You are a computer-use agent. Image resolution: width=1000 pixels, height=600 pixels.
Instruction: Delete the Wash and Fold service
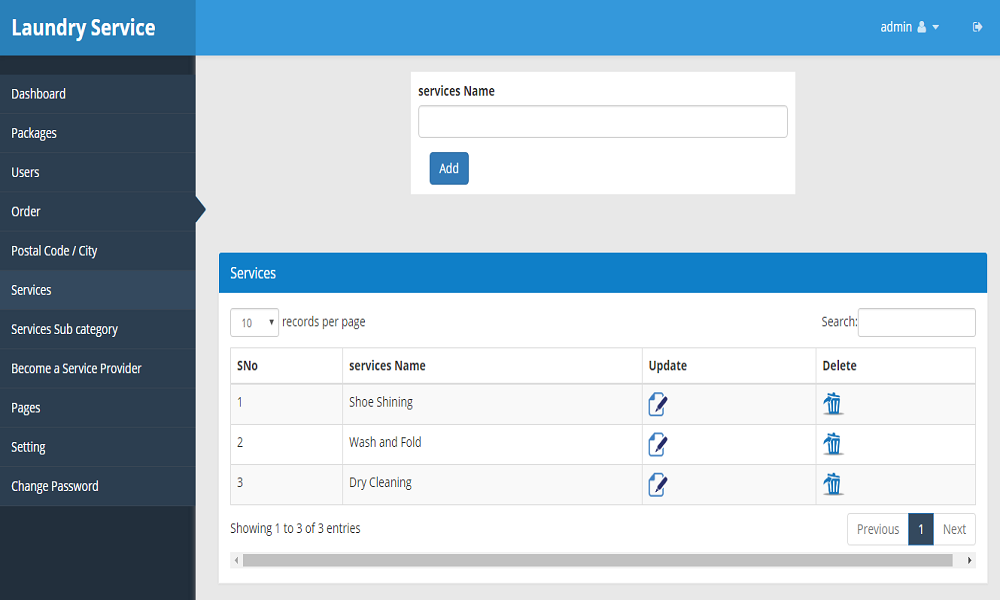pos(832,444)
